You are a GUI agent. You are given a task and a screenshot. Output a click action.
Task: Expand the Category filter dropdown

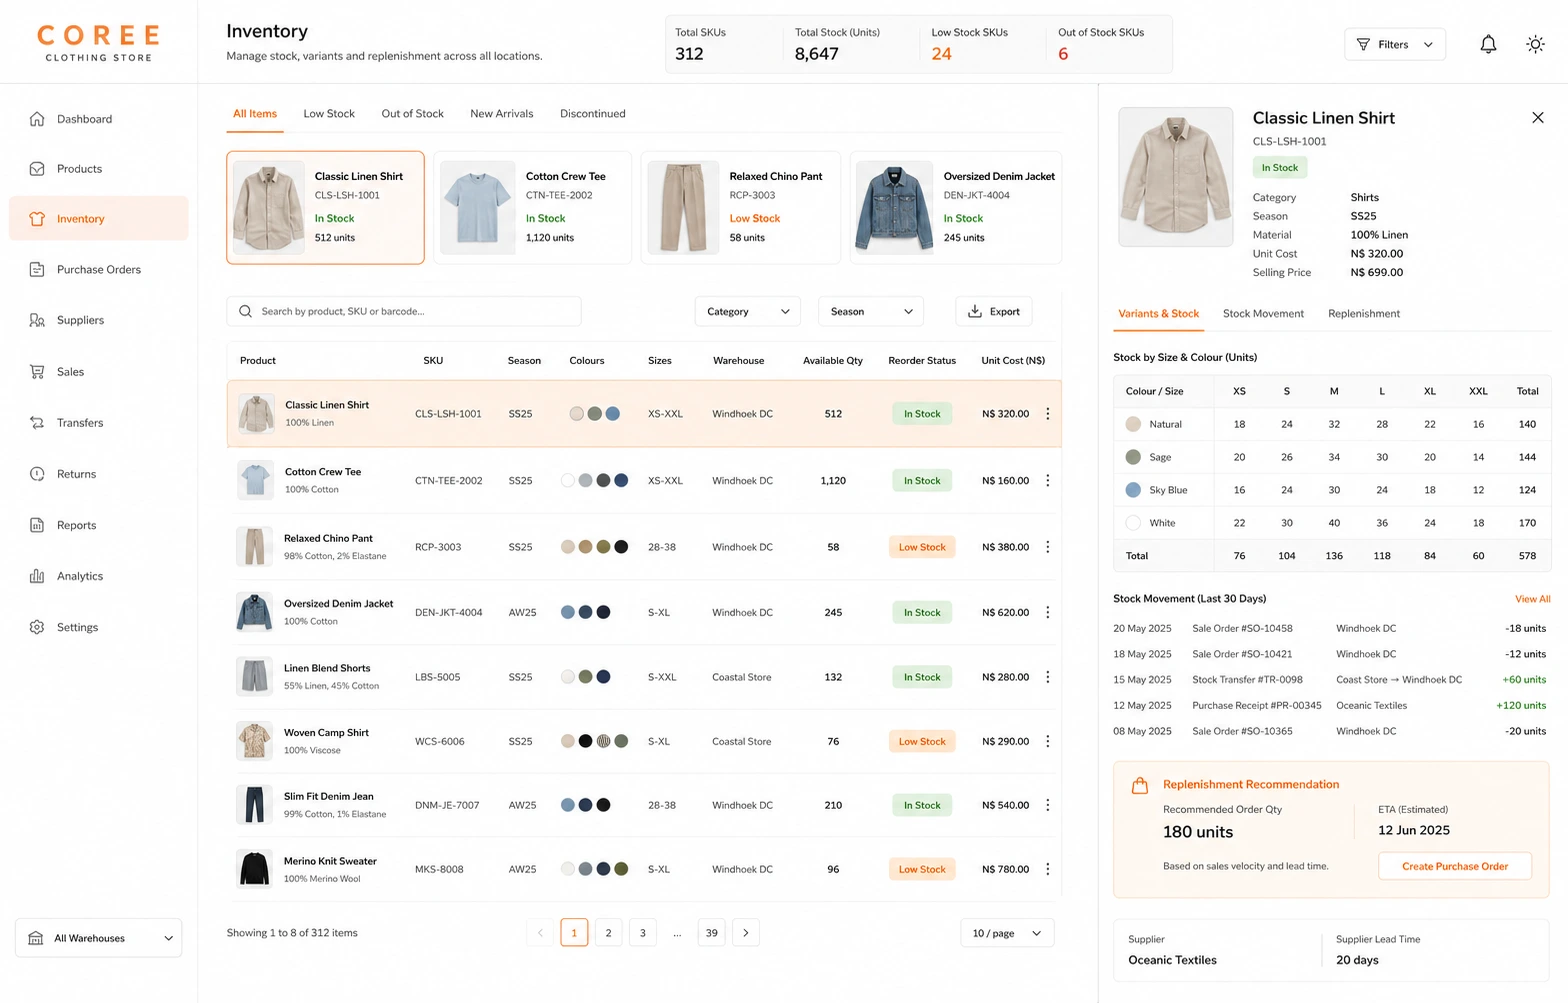748,312
